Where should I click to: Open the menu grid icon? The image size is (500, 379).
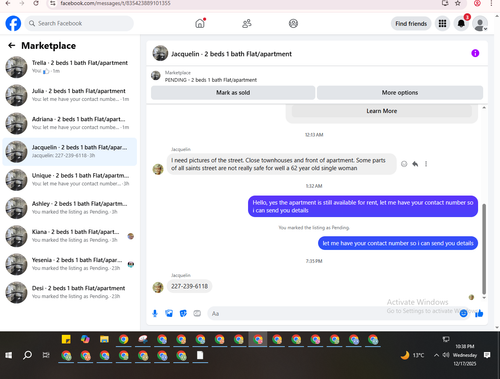442,23
